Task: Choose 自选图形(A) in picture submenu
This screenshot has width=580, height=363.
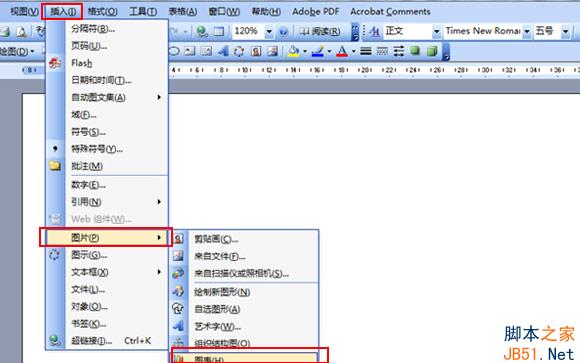Action: point(244,309)
